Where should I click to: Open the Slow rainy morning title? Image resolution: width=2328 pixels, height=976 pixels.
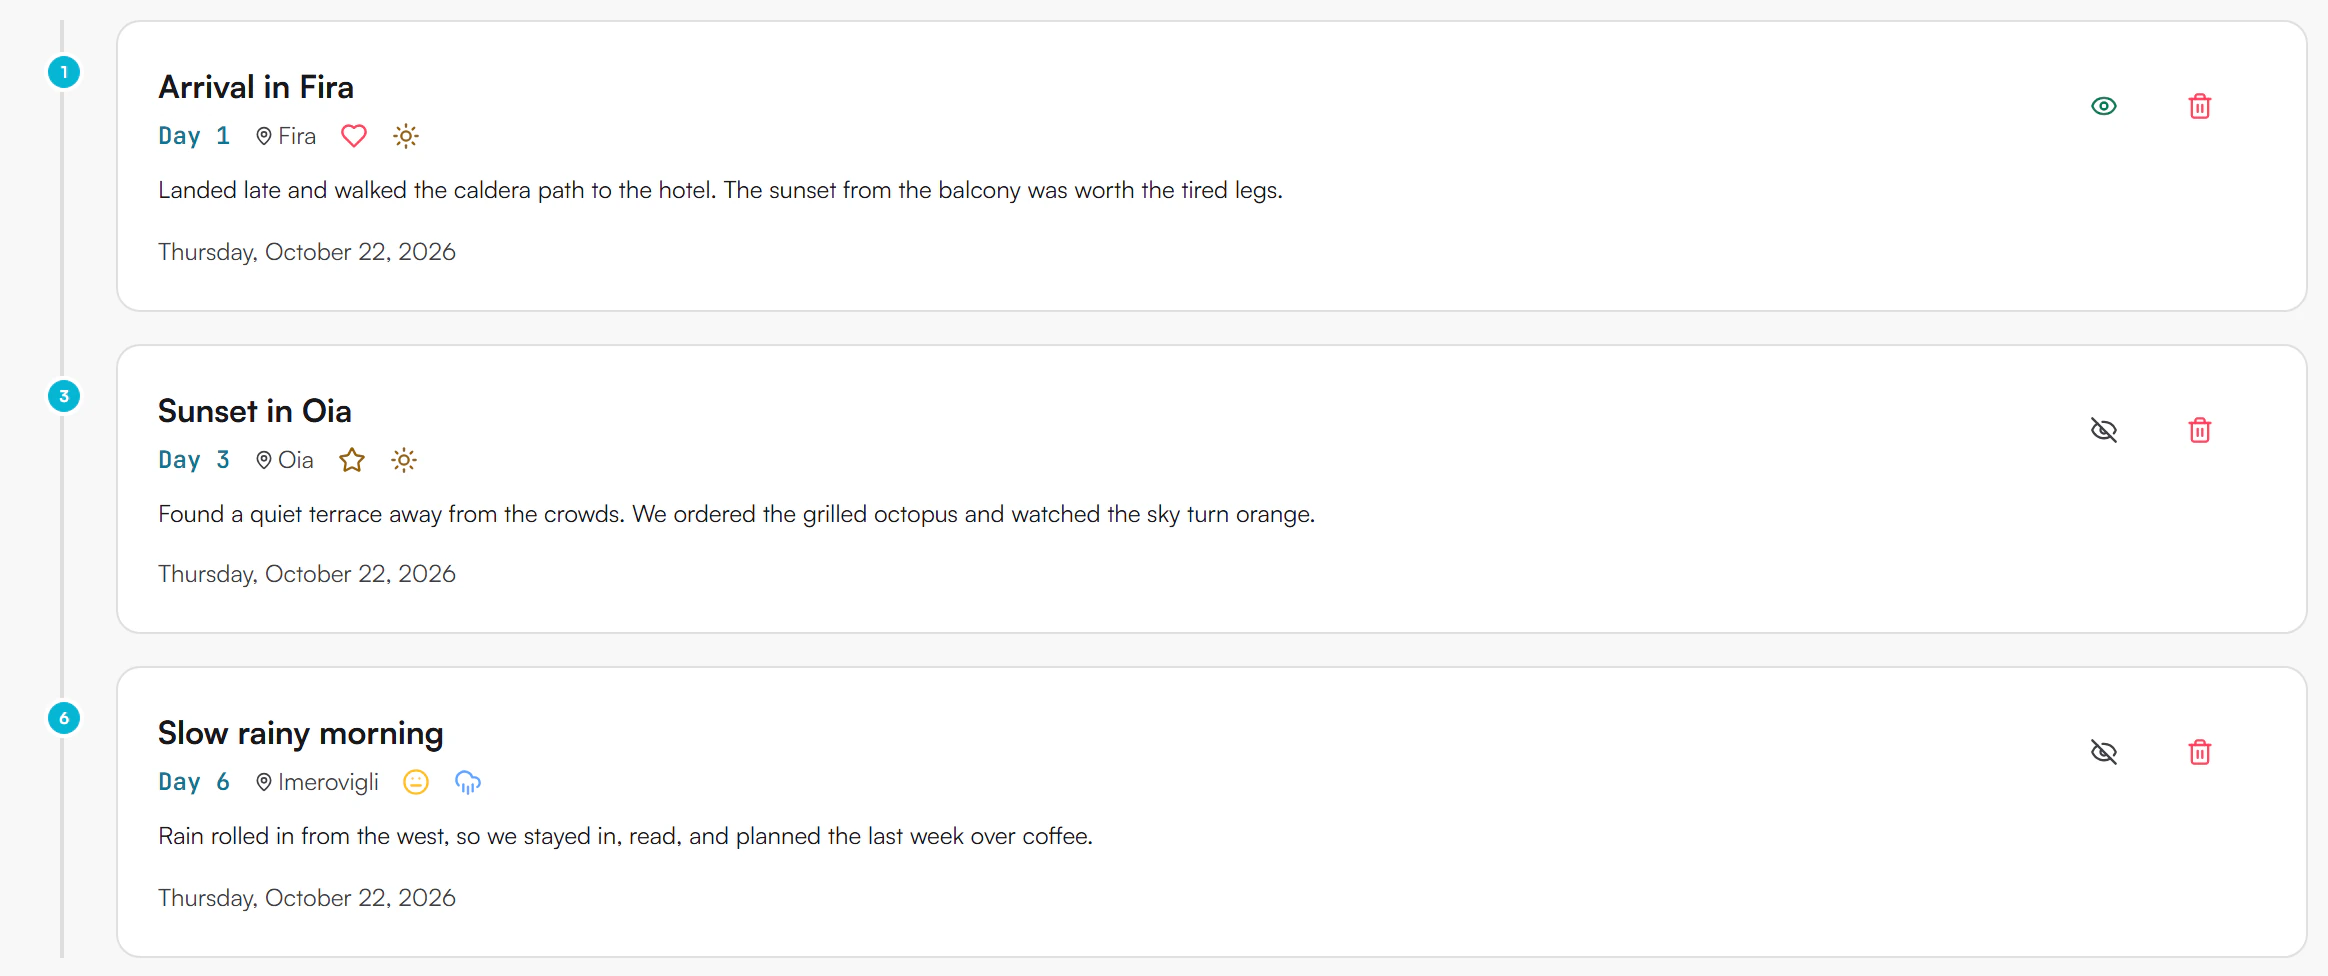coord(301,734)
